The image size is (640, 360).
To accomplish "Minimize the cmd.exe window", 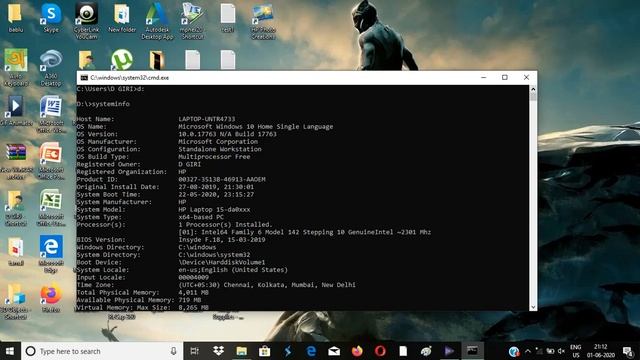I will tap(484, 78).
